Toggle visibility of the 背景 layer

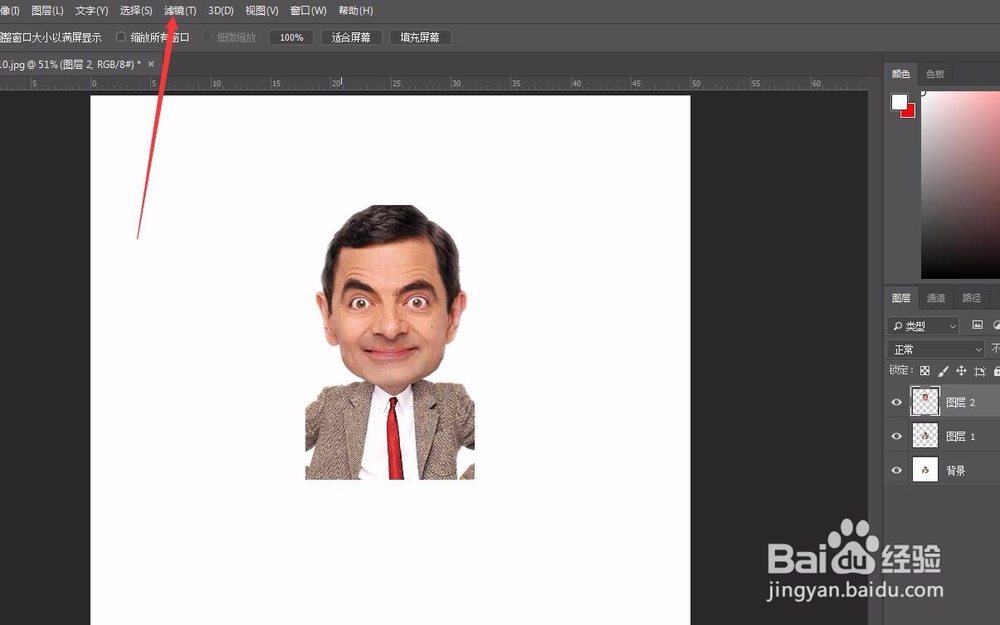click(896, 470)
